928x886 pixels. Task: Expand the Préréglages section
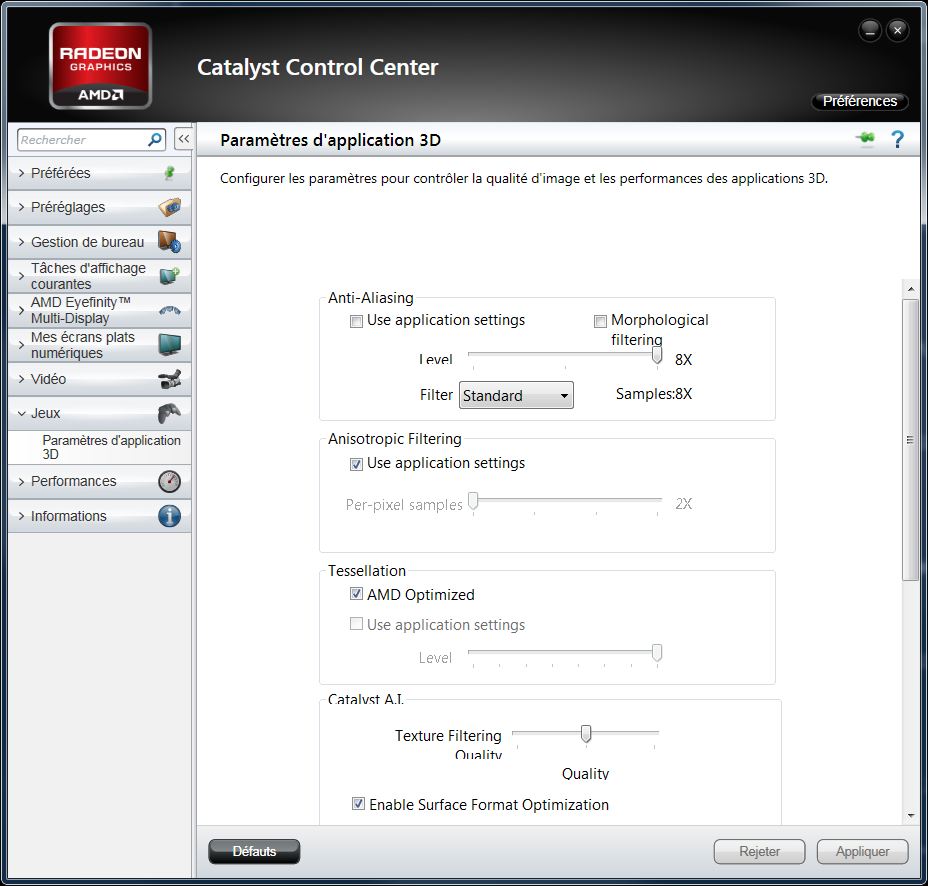pyautogui.click(x=22, y=207)
